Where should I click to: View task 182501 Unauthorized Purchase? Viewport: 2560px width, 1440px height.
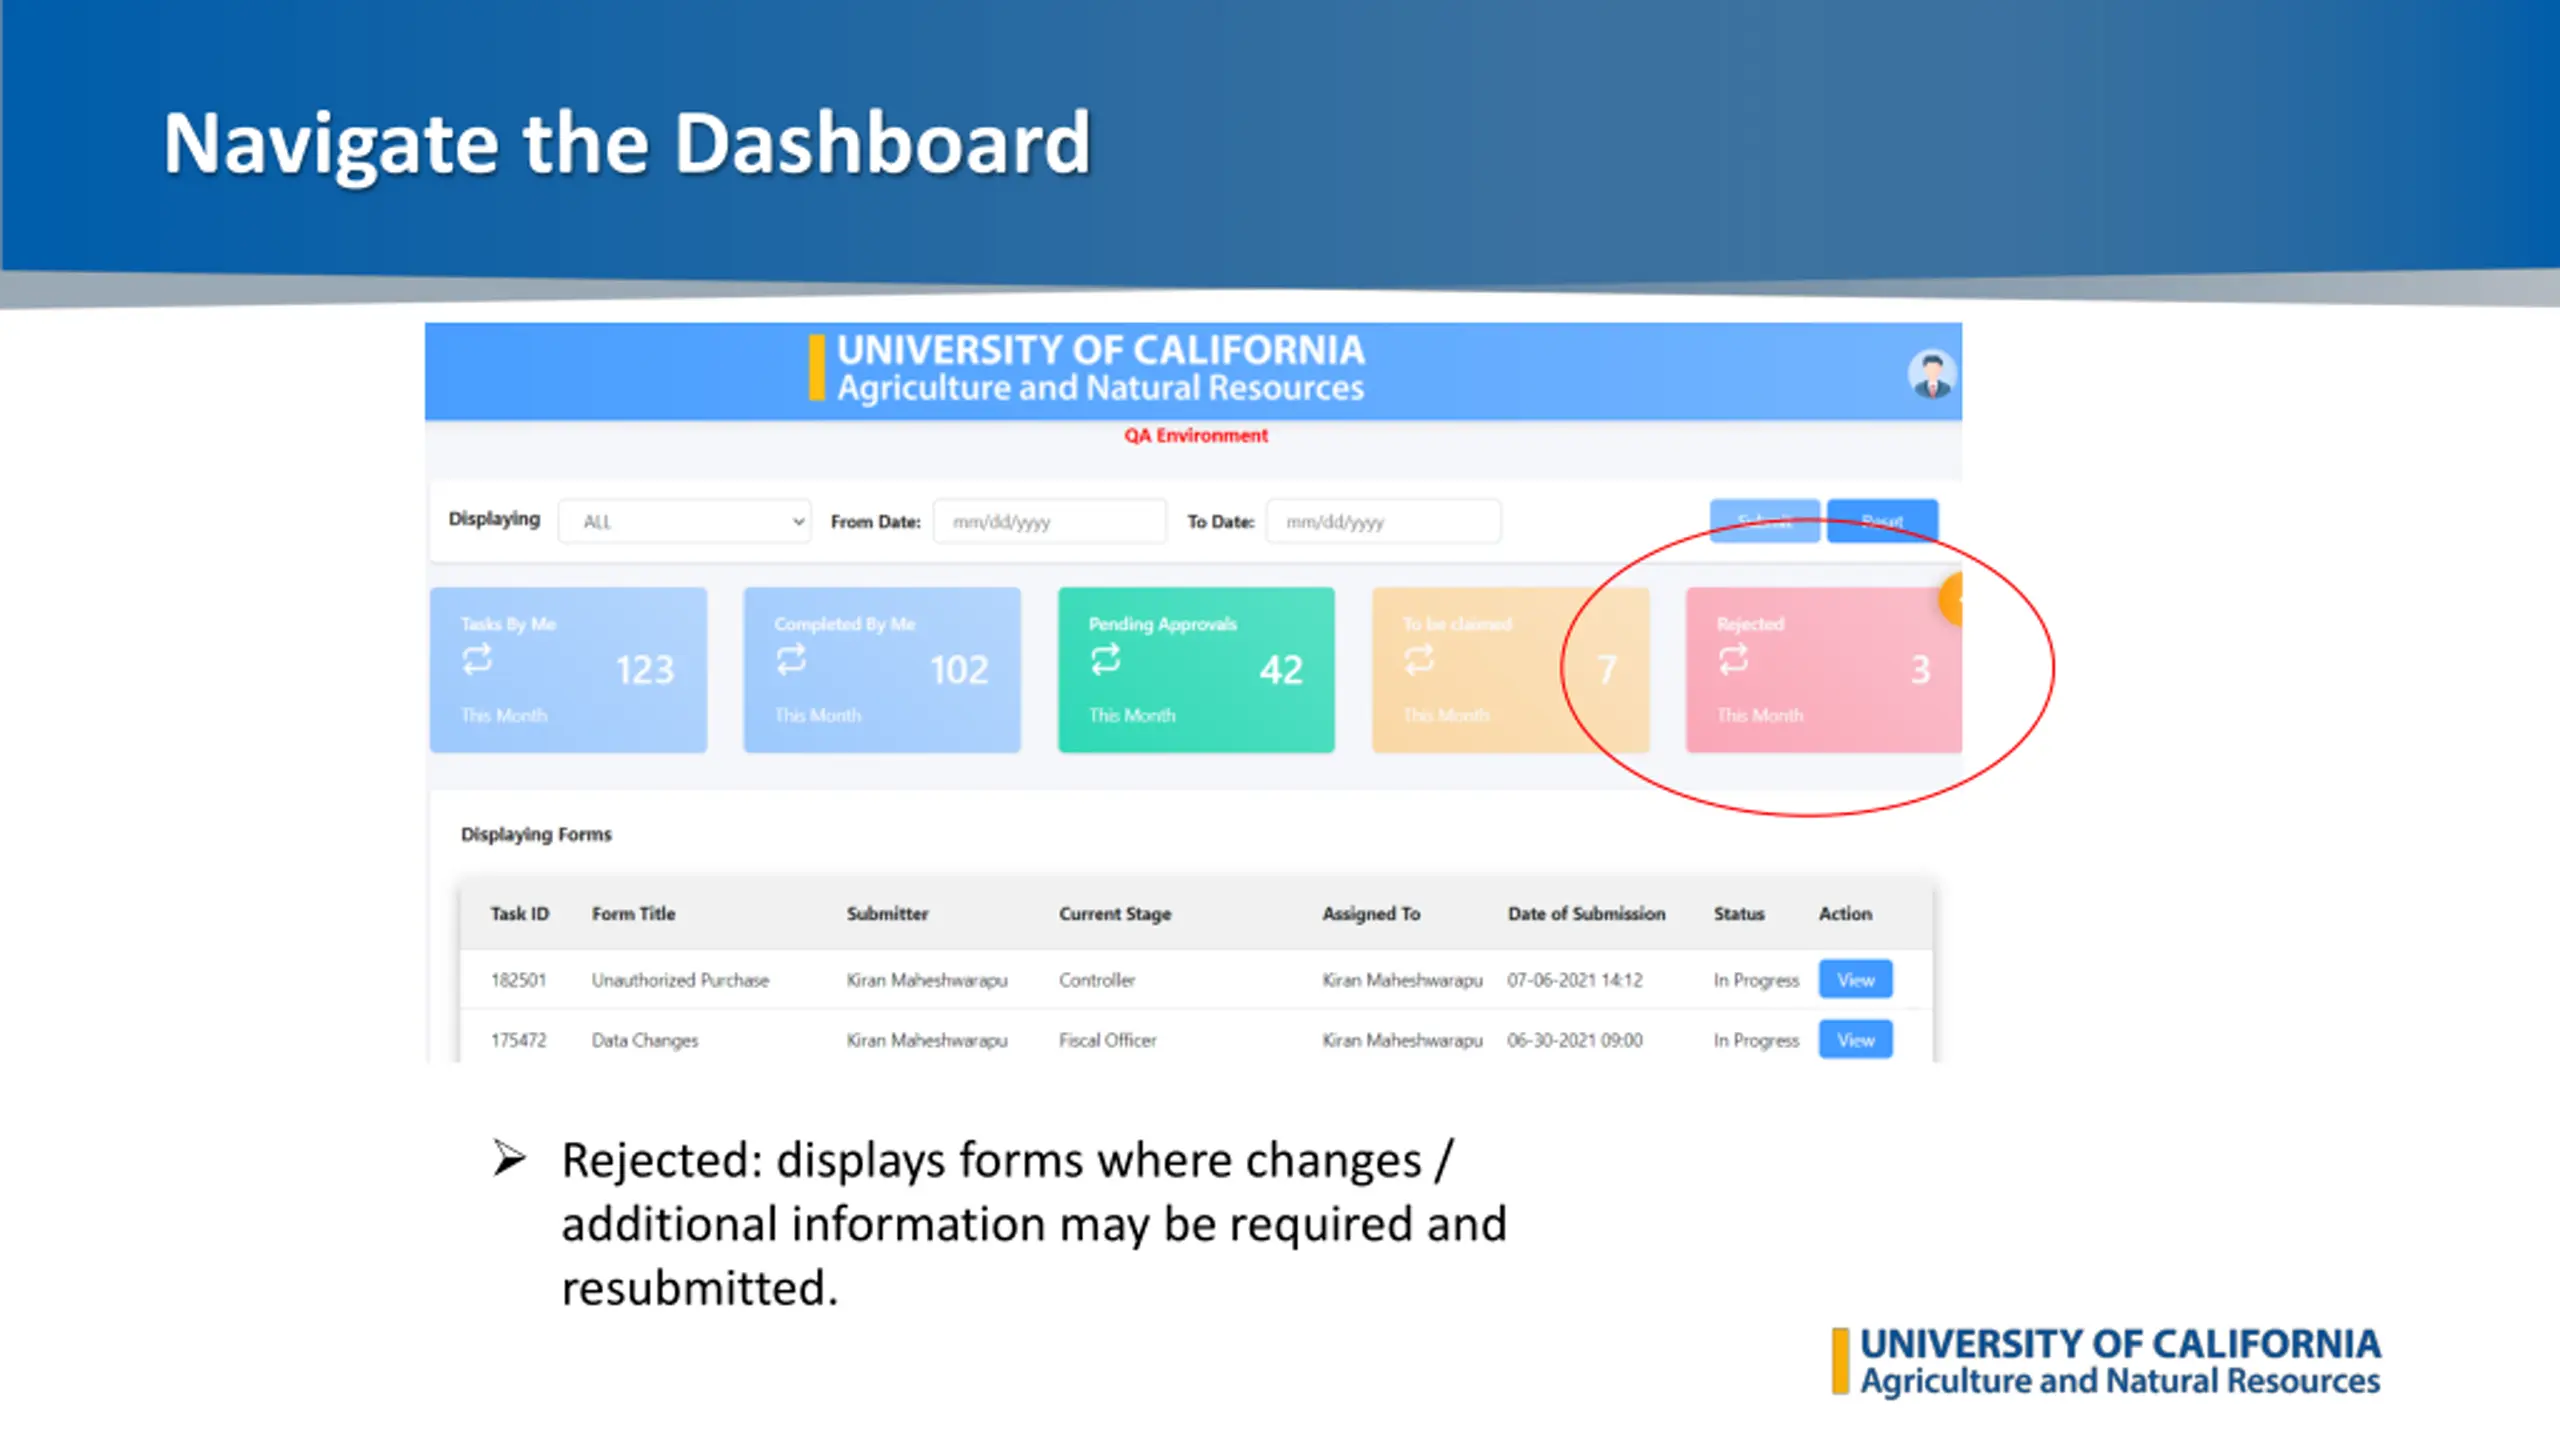[x=1855, y=979]
